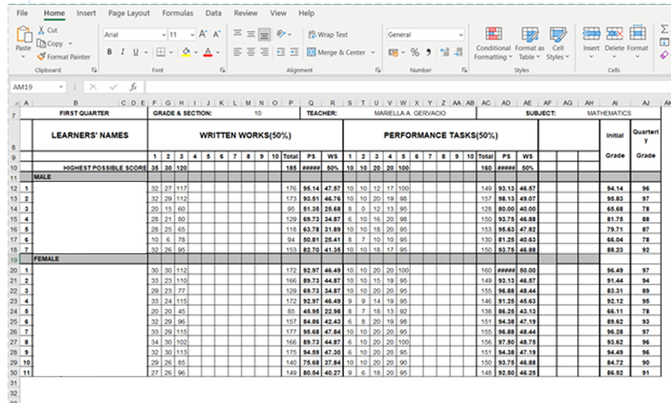Toggle underline formatting
Image resolution: width=671 pixels, height=403 pixels.
pyautogui.click(x=136, y=52)
